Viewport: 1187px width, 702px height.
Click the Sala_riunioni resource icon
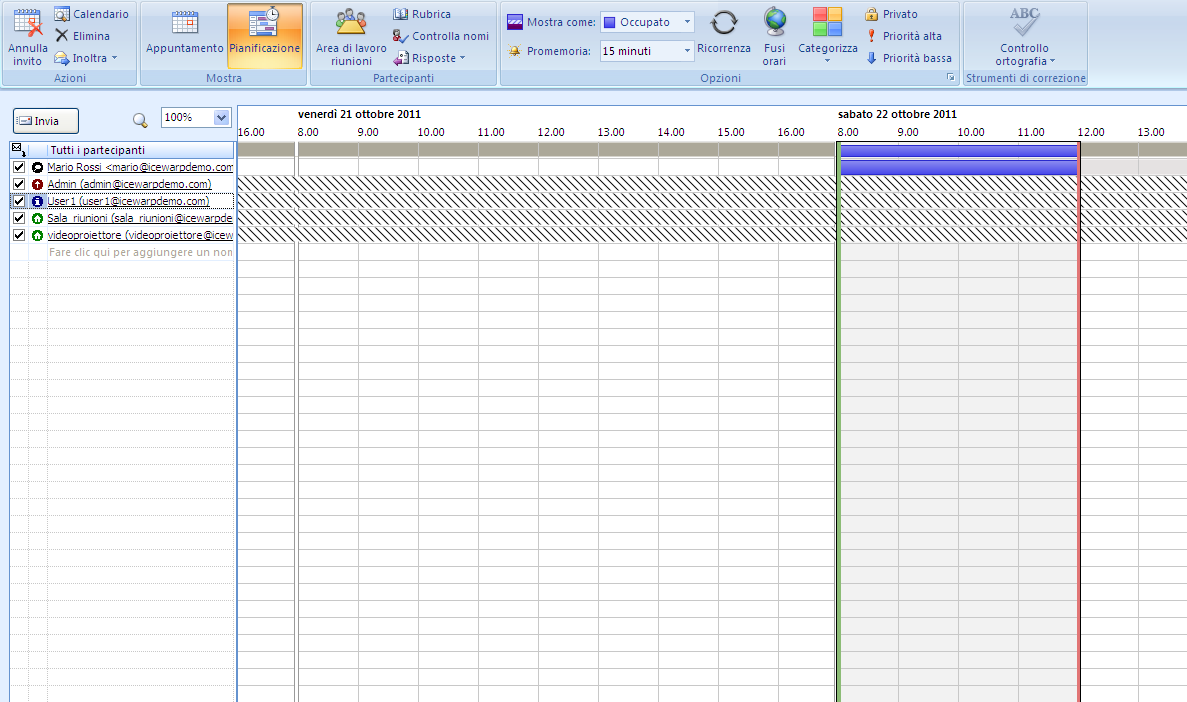click(37, 218)
